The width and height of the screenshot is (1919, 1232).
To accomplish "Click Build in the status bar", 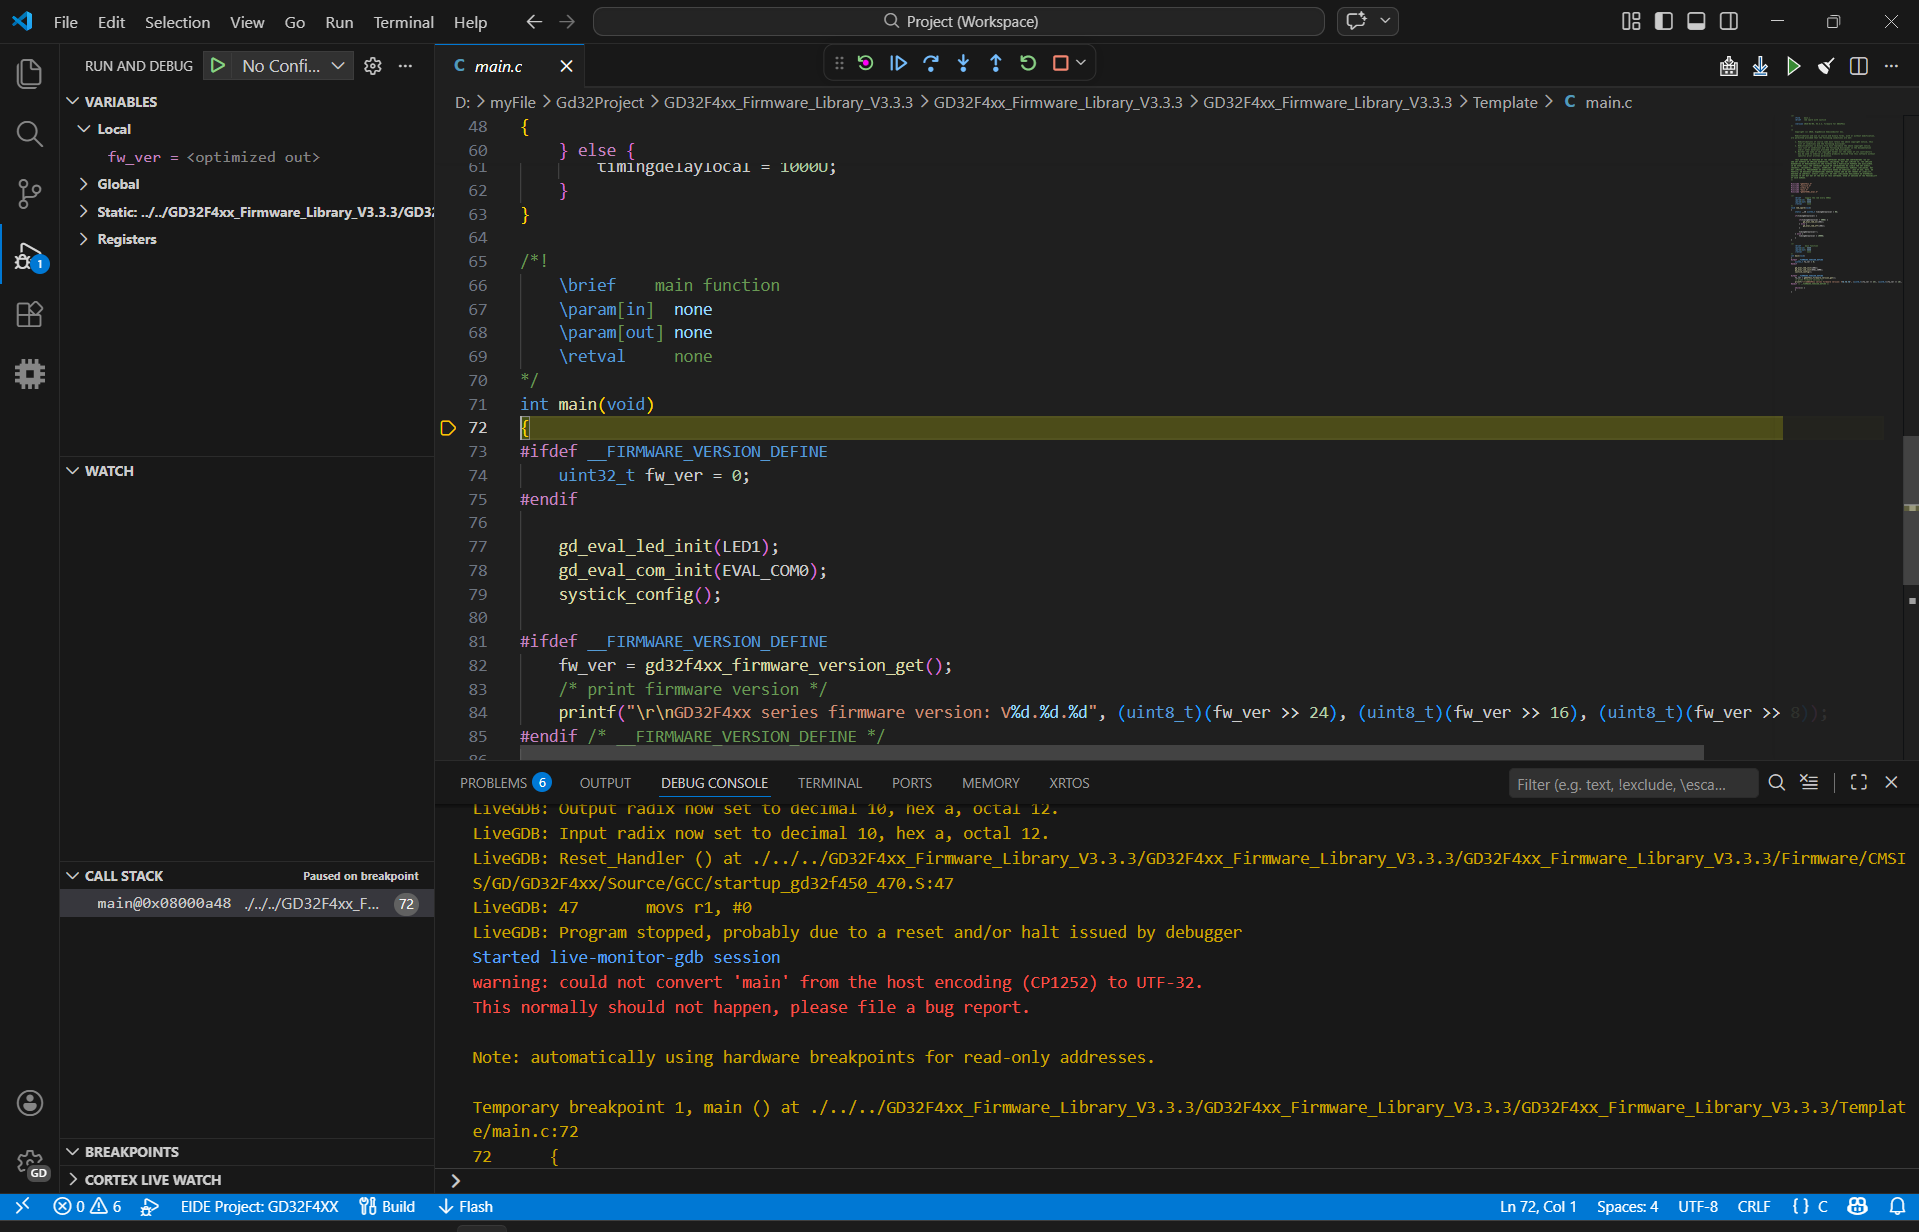I will (387, 1206).
